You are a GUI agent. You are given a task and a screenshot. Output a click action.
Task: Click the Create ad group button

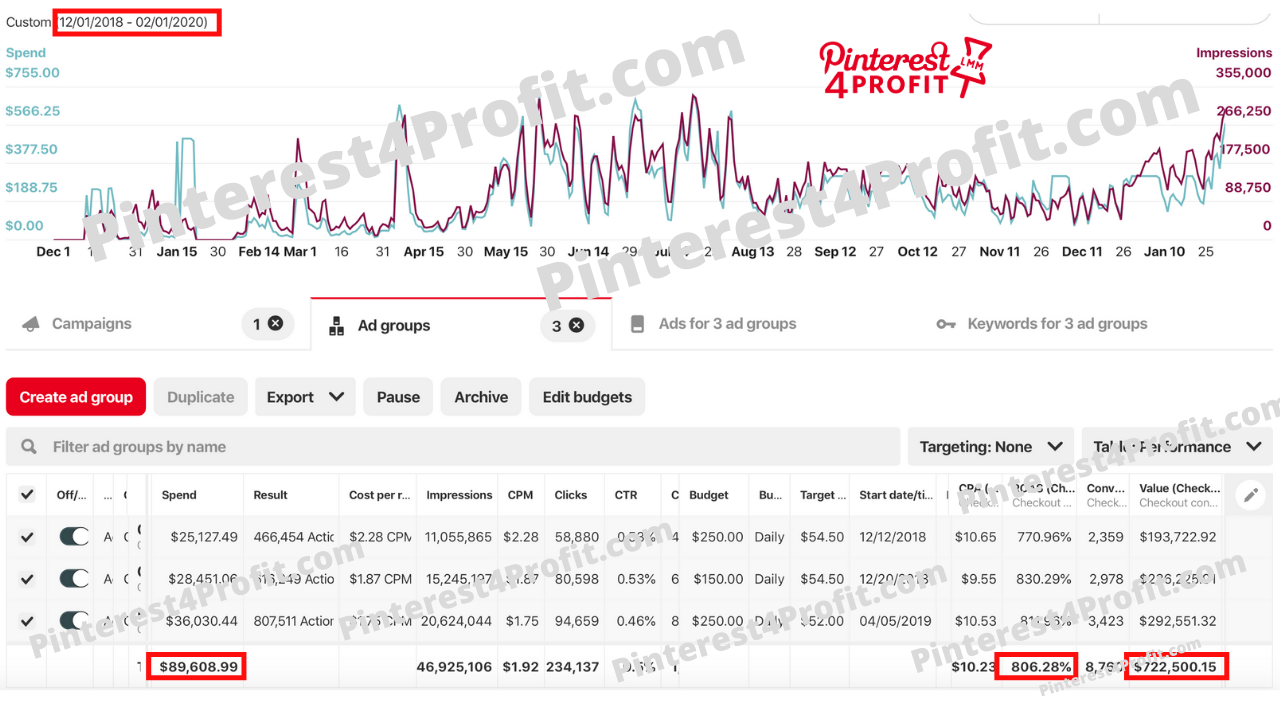point(76,397)
